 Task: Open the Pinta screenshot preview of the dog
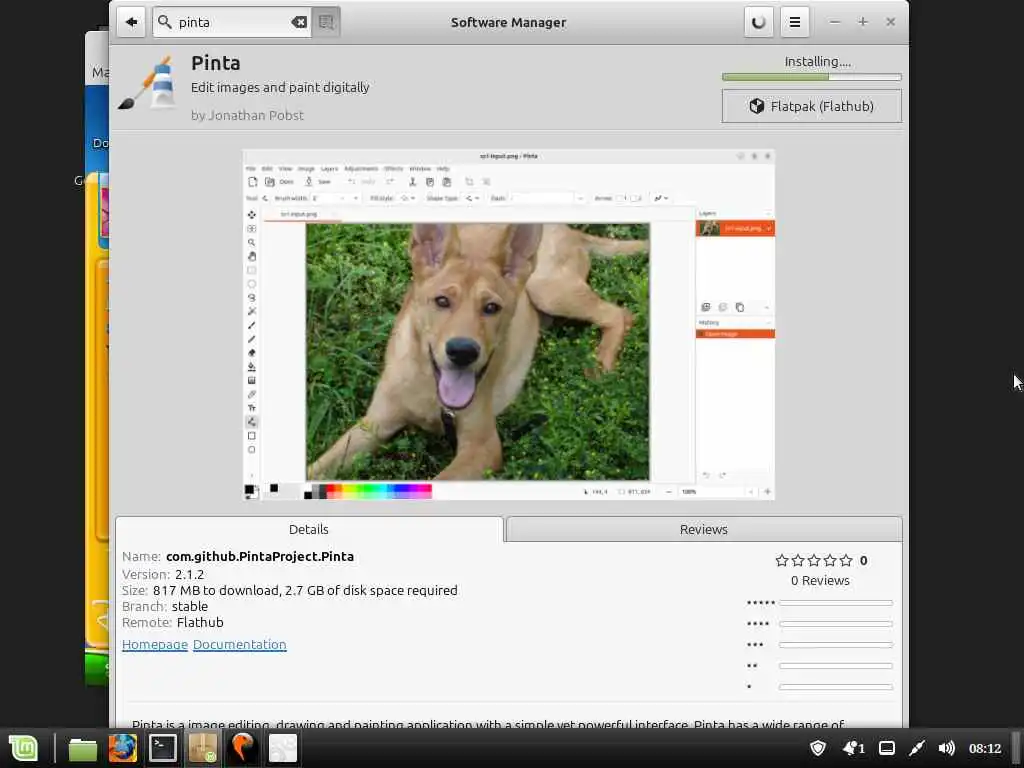[x=509, y=325]
